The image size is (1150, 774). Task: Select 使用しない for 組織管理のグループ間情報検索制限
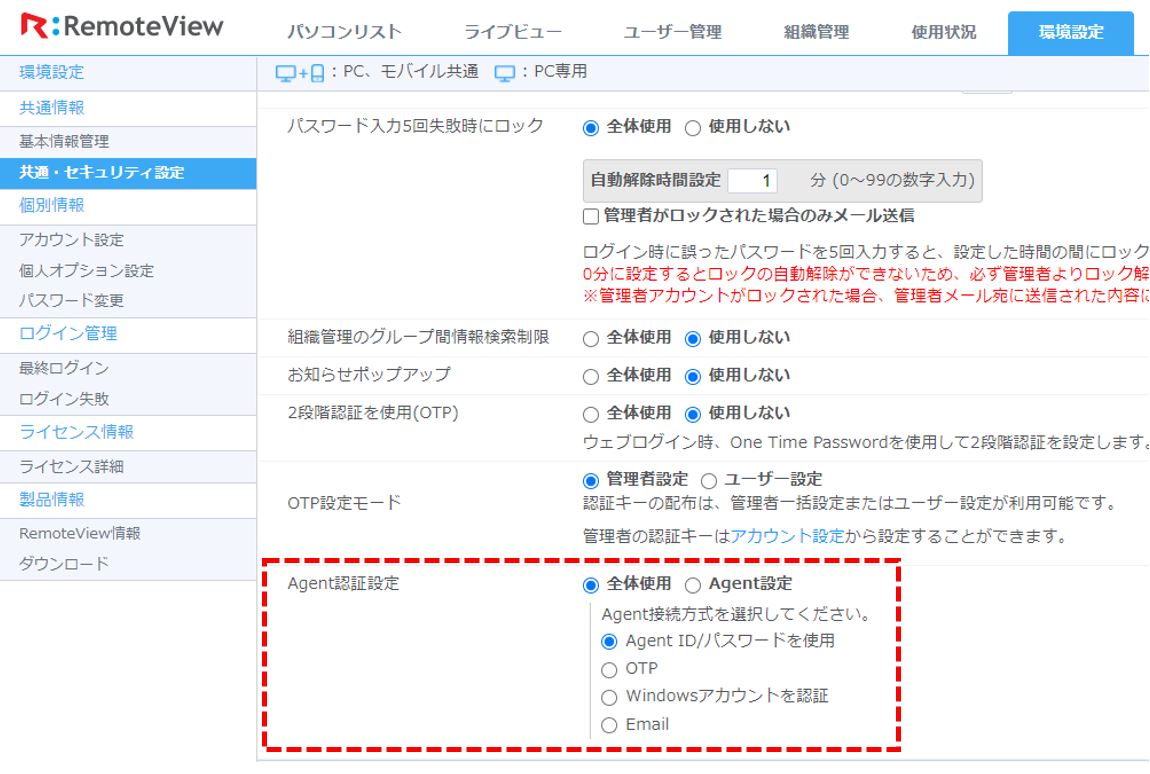(692, 339)
